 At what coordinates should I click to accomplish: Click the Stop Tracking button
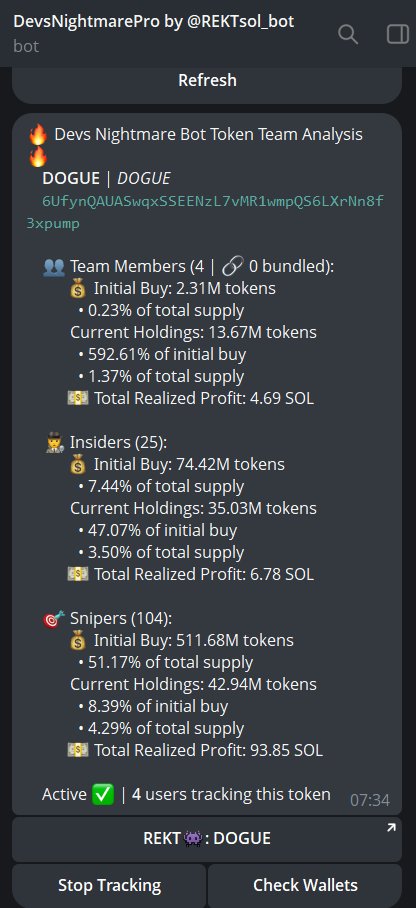[x=110, y=885]
